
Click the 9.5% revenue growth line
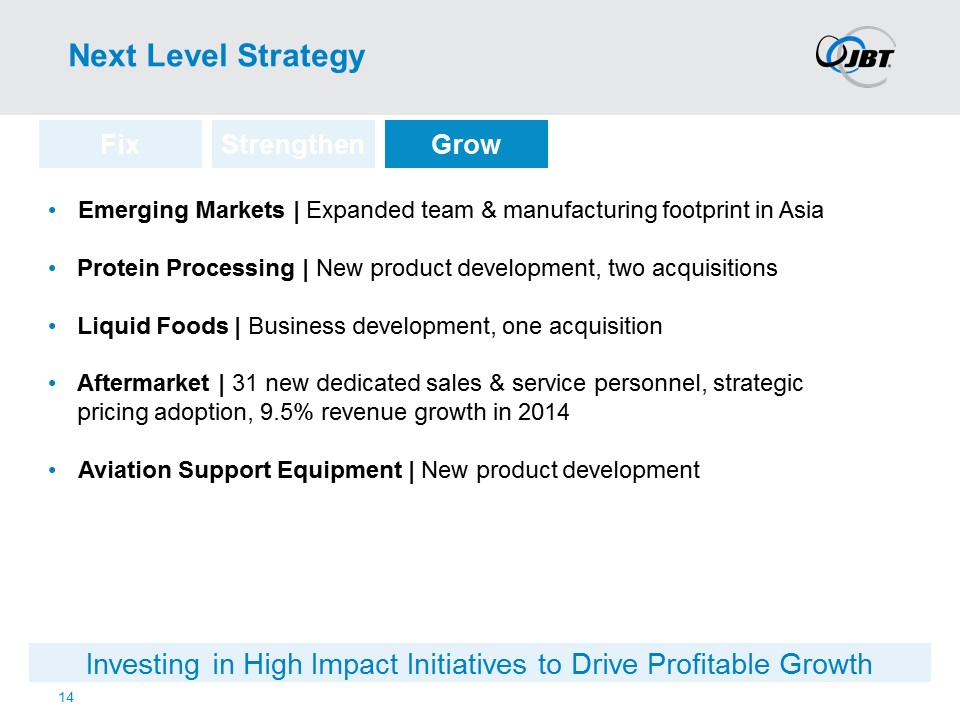coord(323,413)
